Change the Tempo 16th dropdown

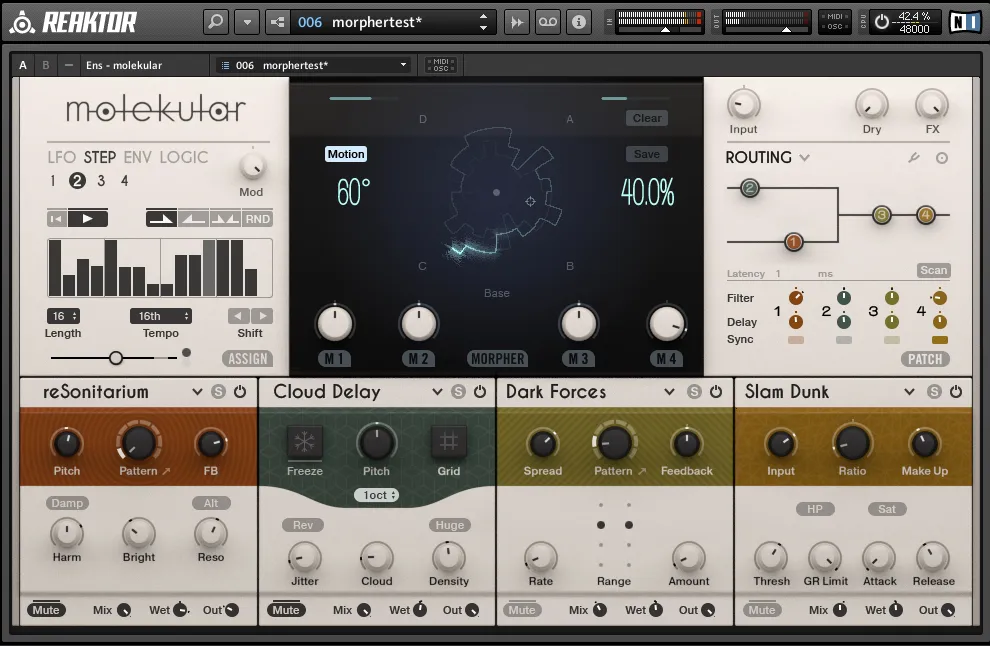(160, 316)
